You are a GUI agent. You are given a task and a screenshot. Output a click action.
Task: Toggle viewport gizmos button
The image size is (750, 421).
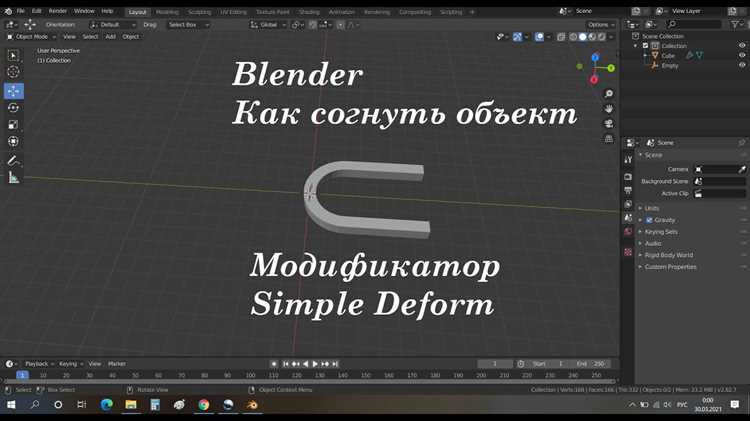(517, 37)
